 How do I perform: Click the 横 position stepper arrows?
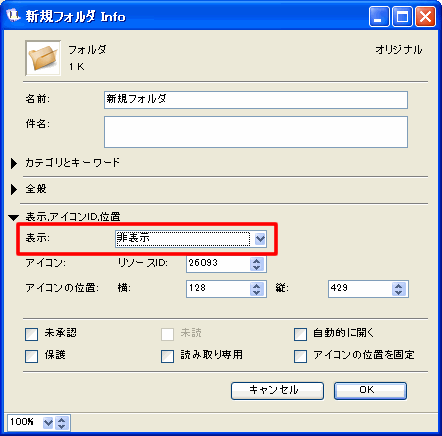256,289
